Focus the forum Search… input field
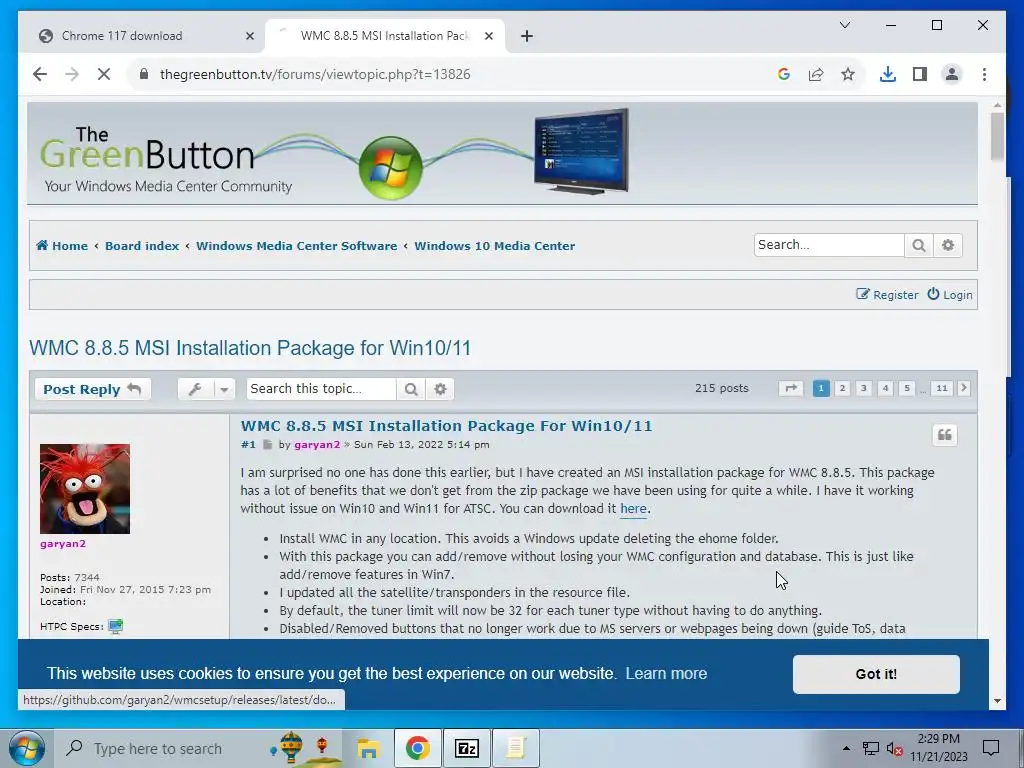1024x768 pixels. pos(829,246)
